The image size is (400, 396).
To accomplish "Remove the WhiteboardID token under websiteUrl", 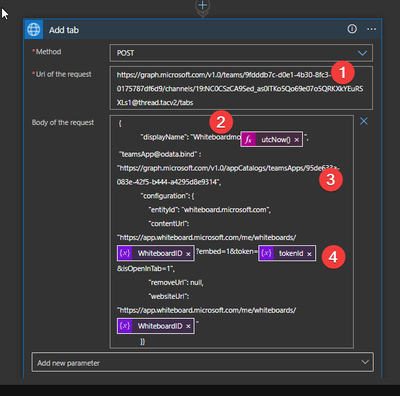I will tap(188, 326).
